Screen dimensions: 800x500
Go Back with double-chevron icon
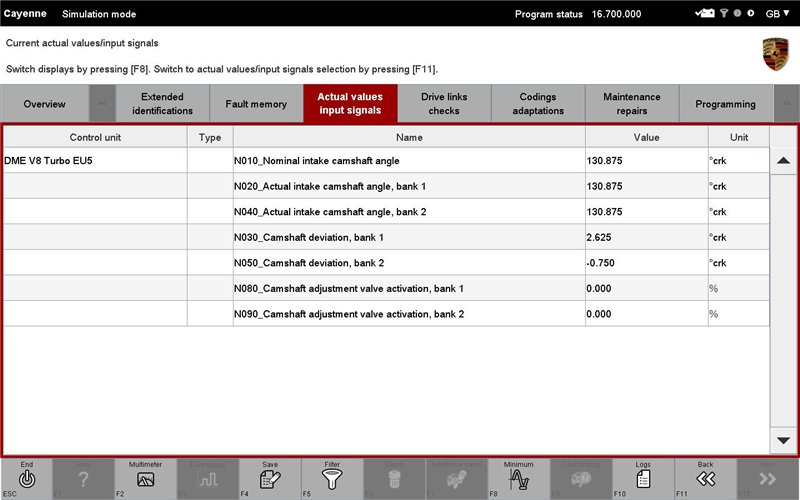click(705, 479)
